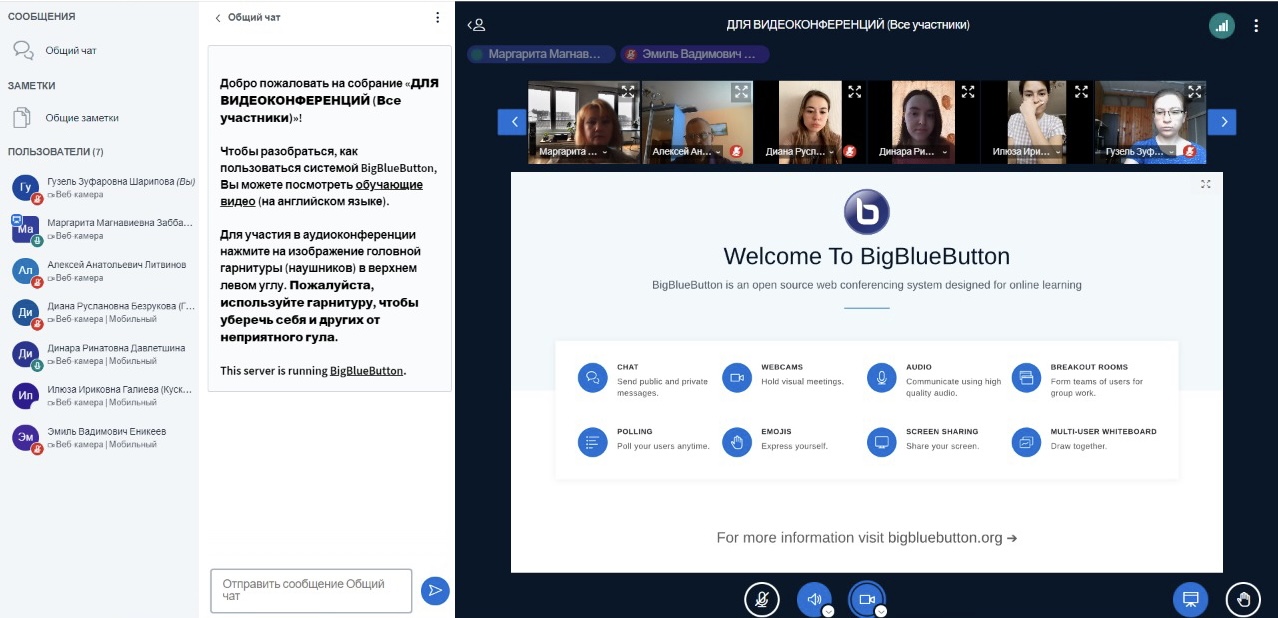Toggle the speaker audio button

(x=812, y=599)
